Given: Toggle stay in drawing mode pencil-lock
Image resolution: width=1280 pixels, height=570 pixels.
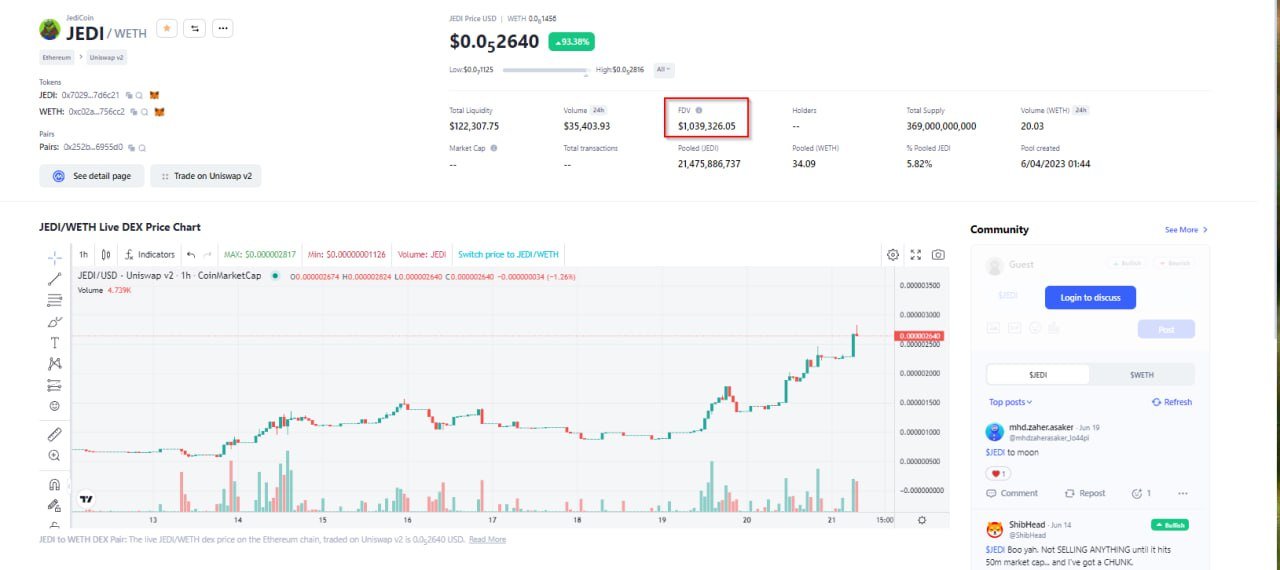Looking at the screenshot, I should [x=54, y=505].
